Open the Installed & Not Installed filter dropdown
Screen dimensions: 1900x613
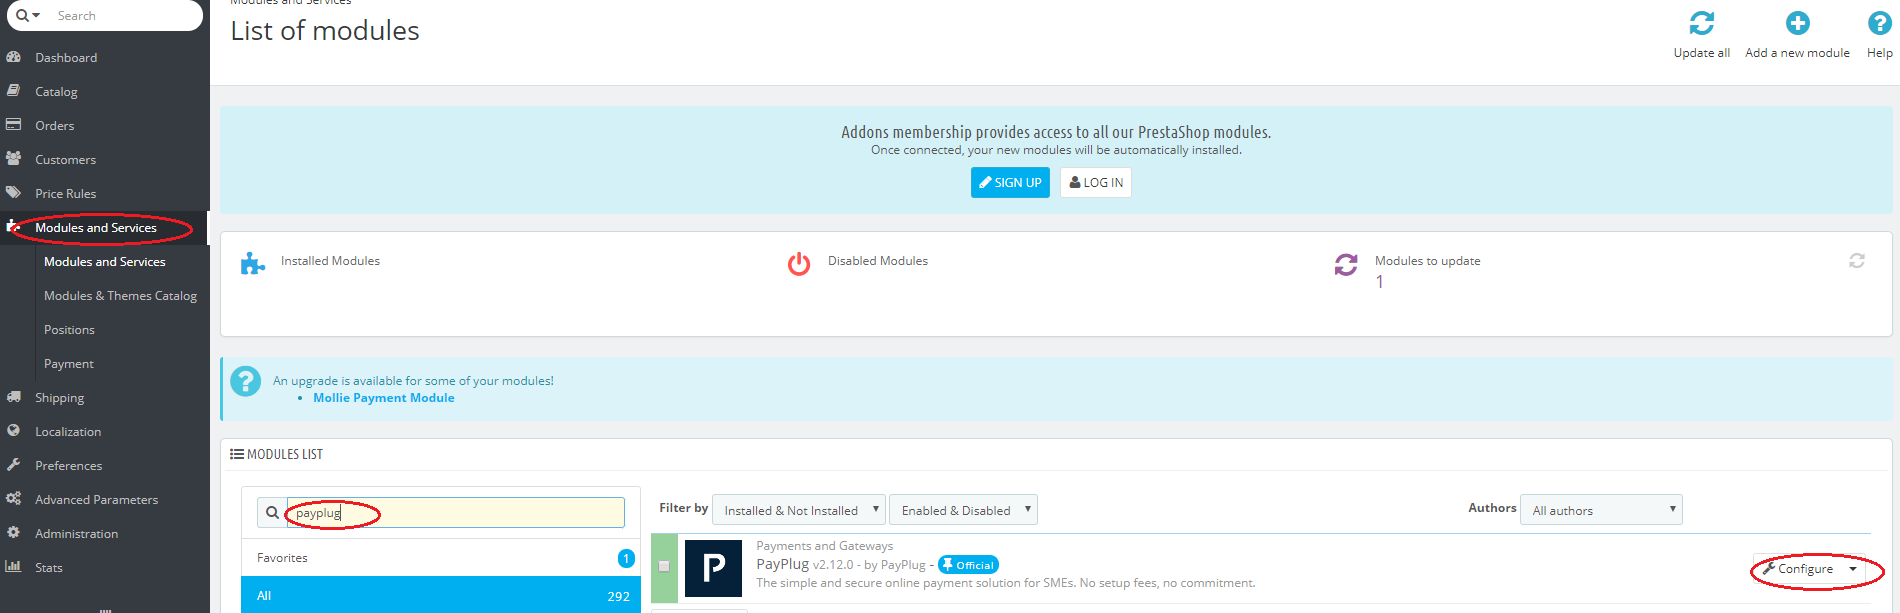pos(798,510)
